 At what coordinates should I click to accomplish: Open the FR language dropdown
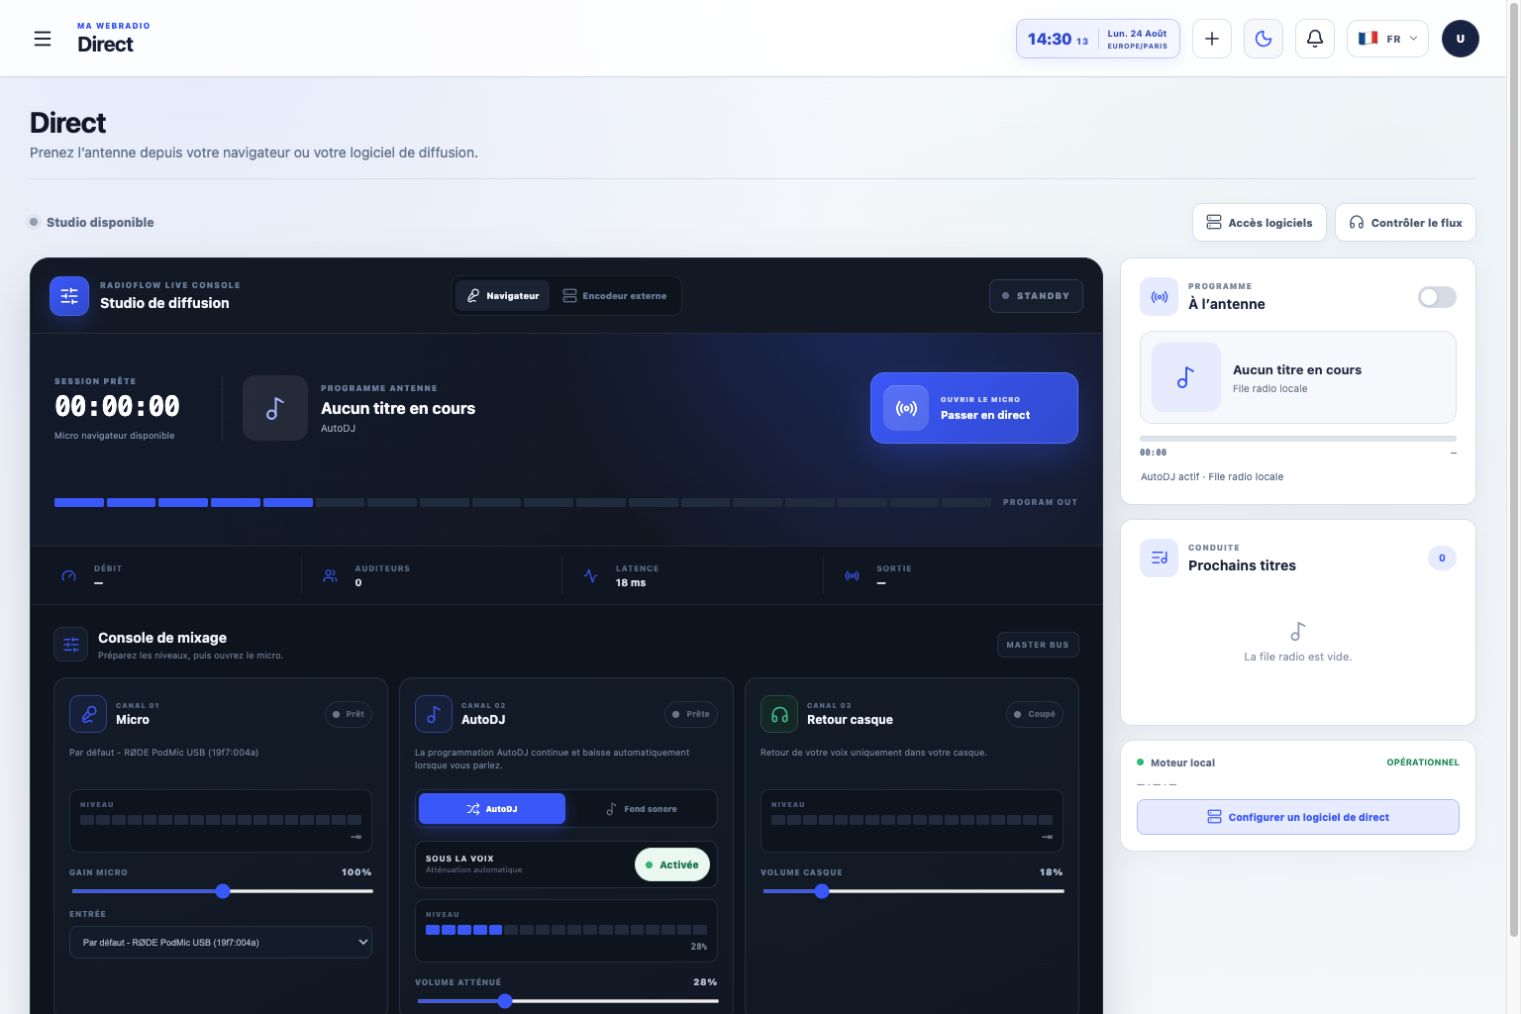pos(1387,39)
